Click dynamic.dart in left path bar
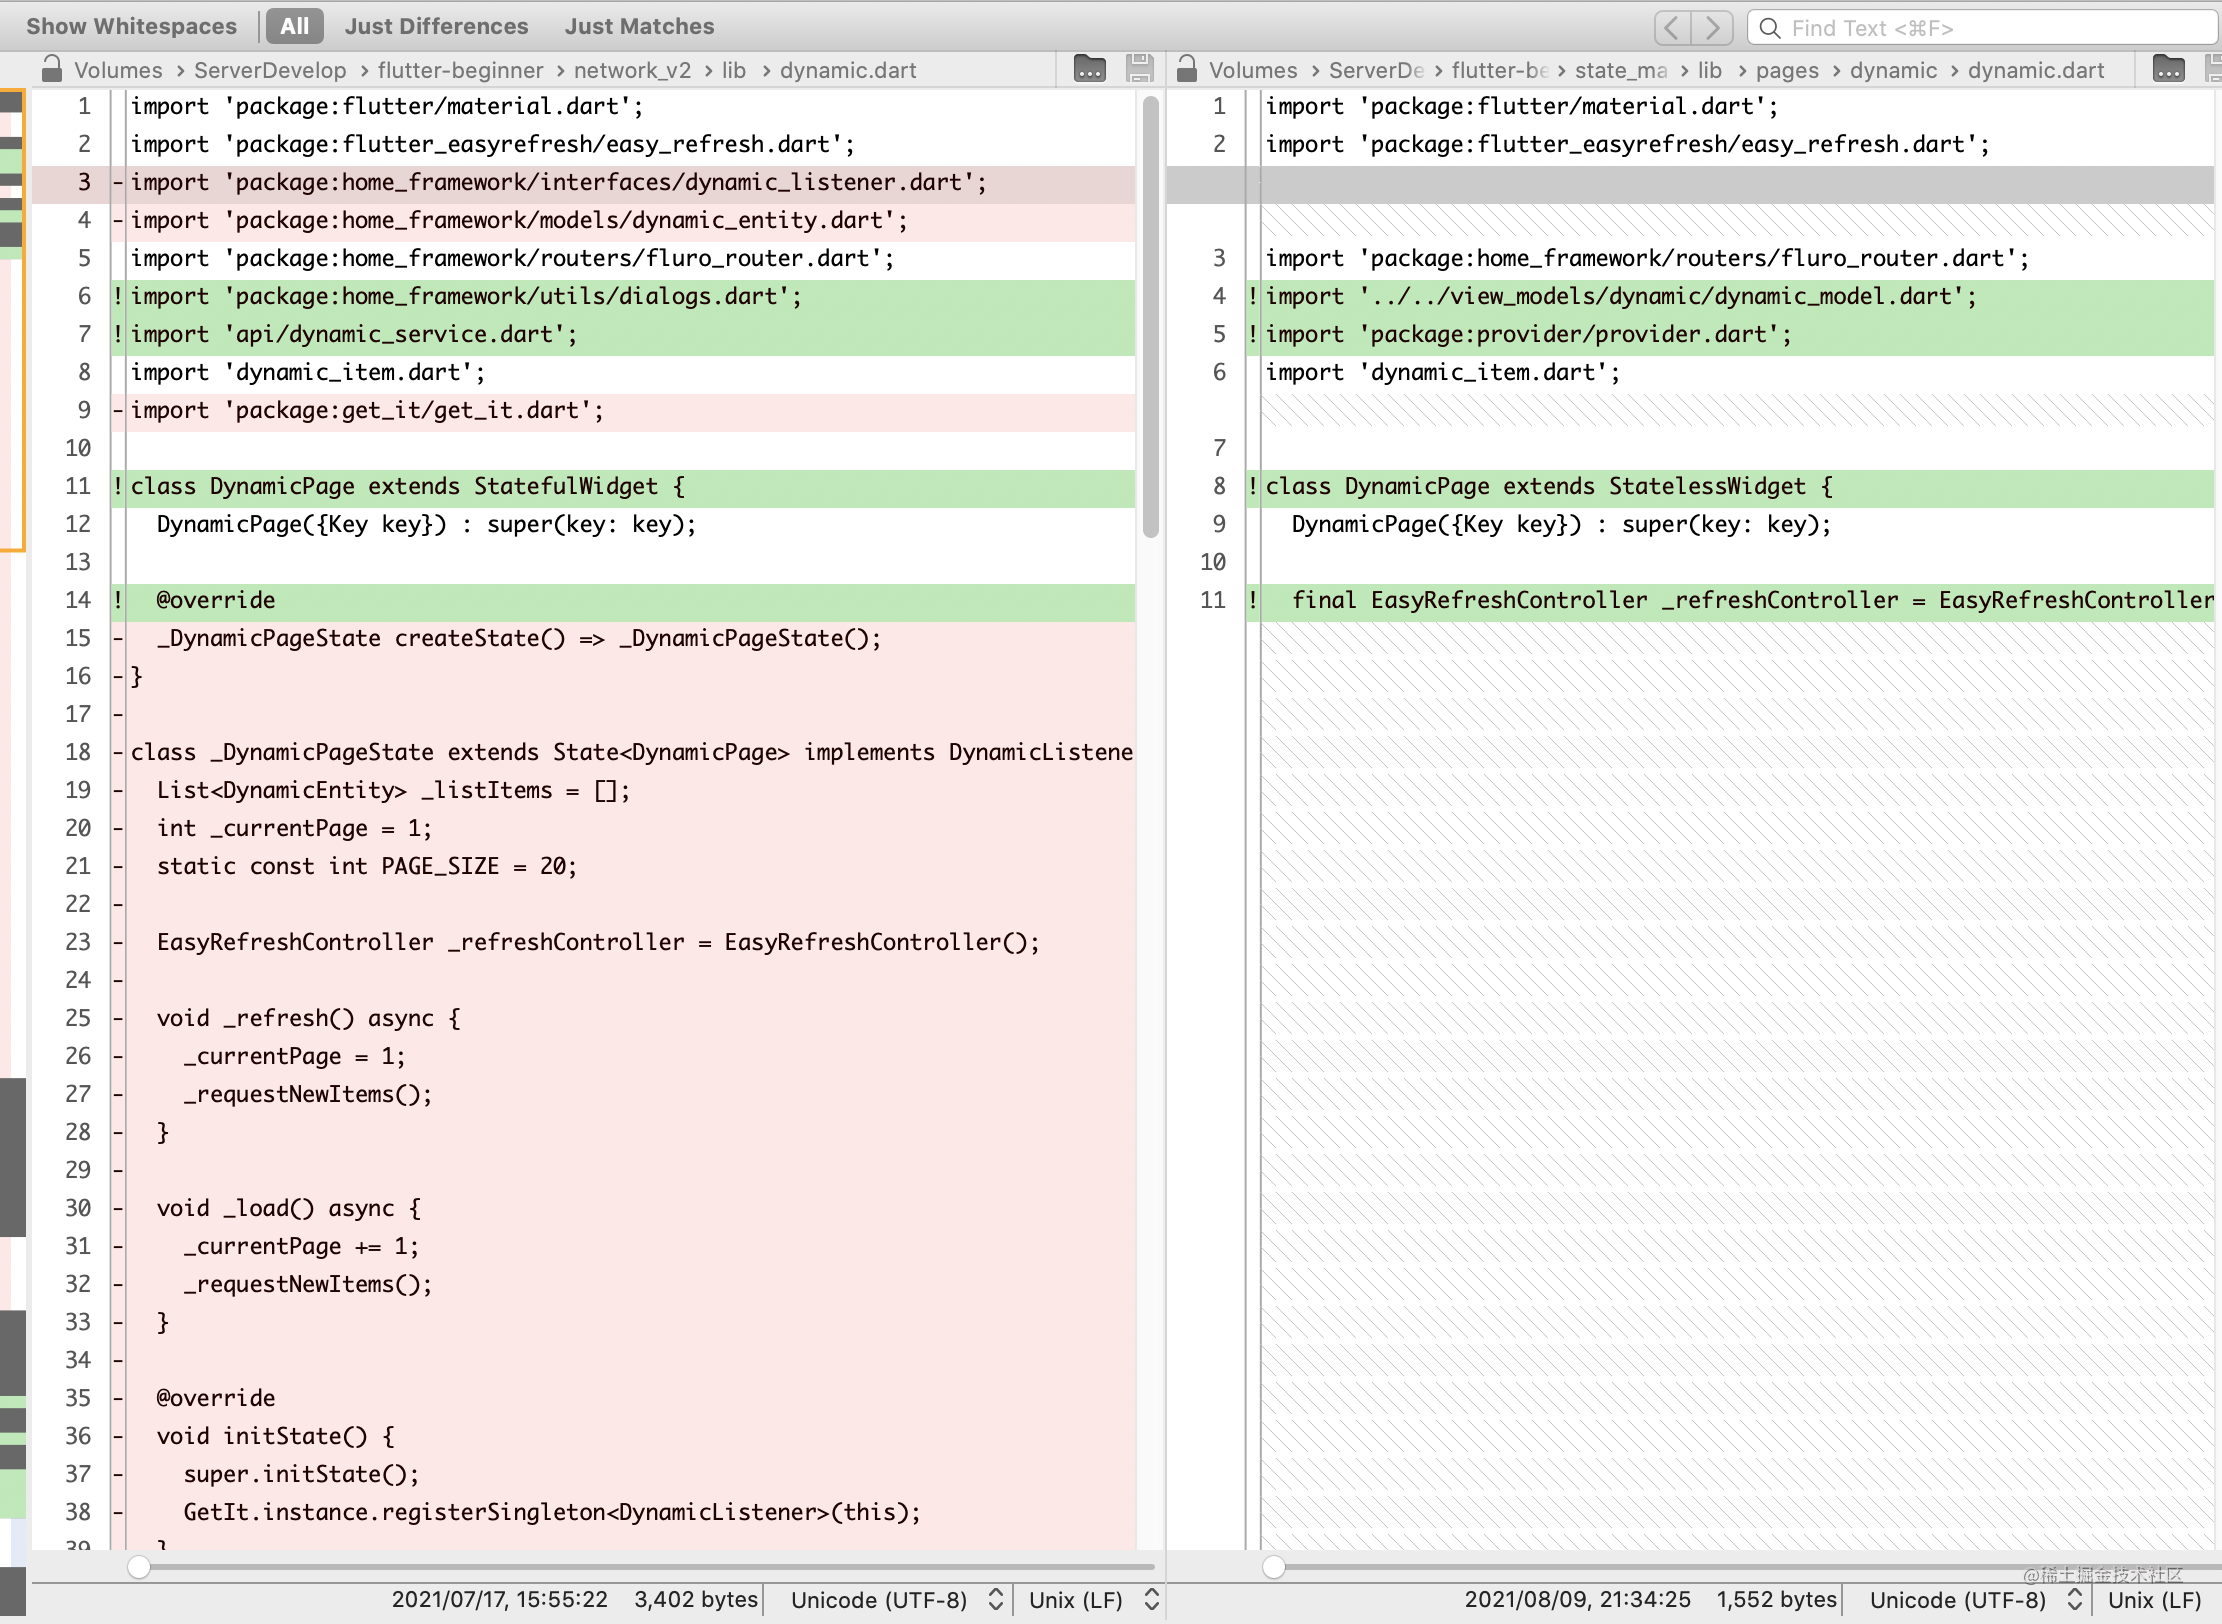This screenshot has height=1624, width=2222. 848,70
